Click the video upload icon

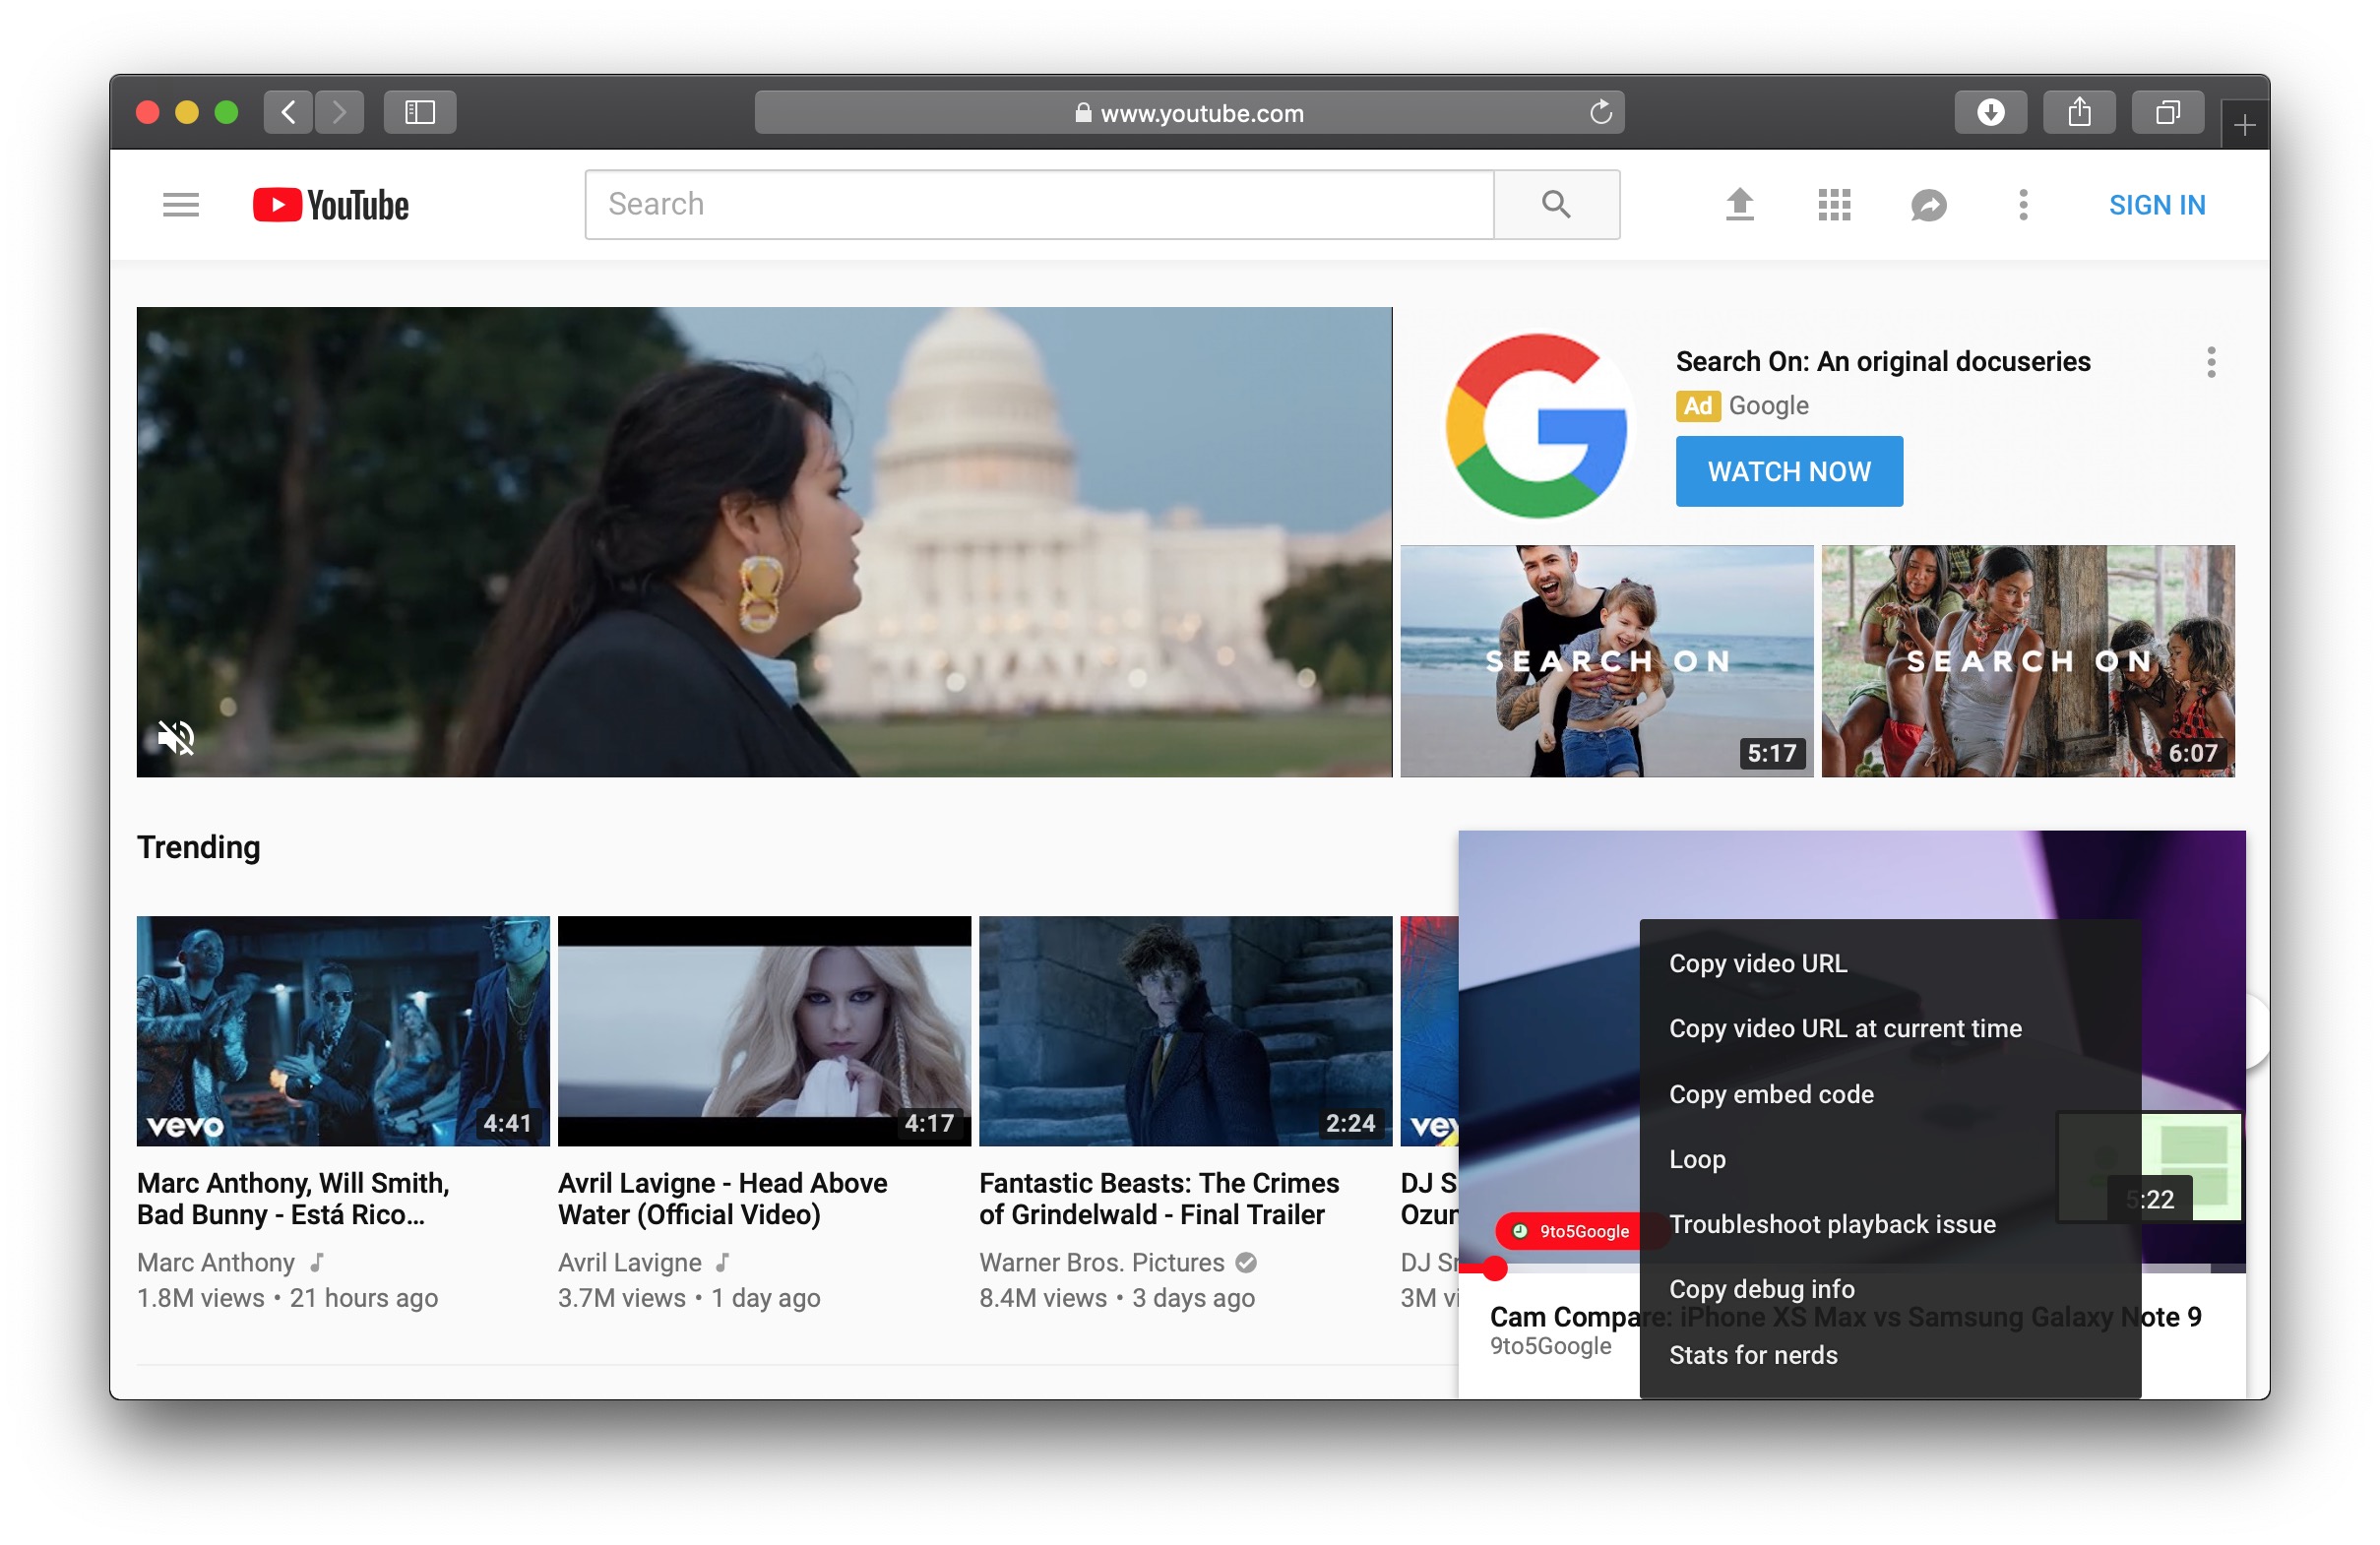coord(1739,204)
